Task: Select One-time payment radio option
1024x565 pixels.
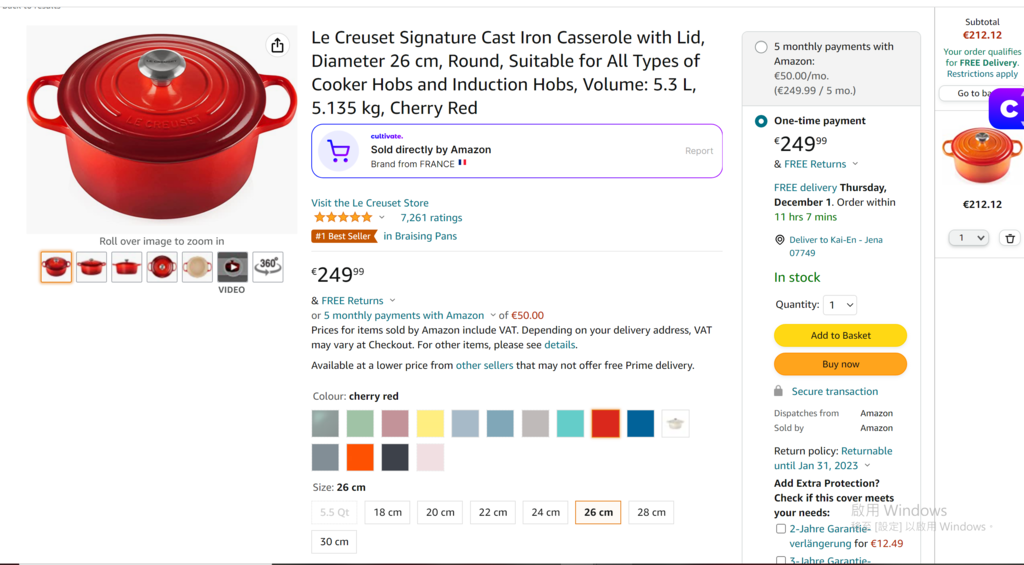Action: point(761,121)
